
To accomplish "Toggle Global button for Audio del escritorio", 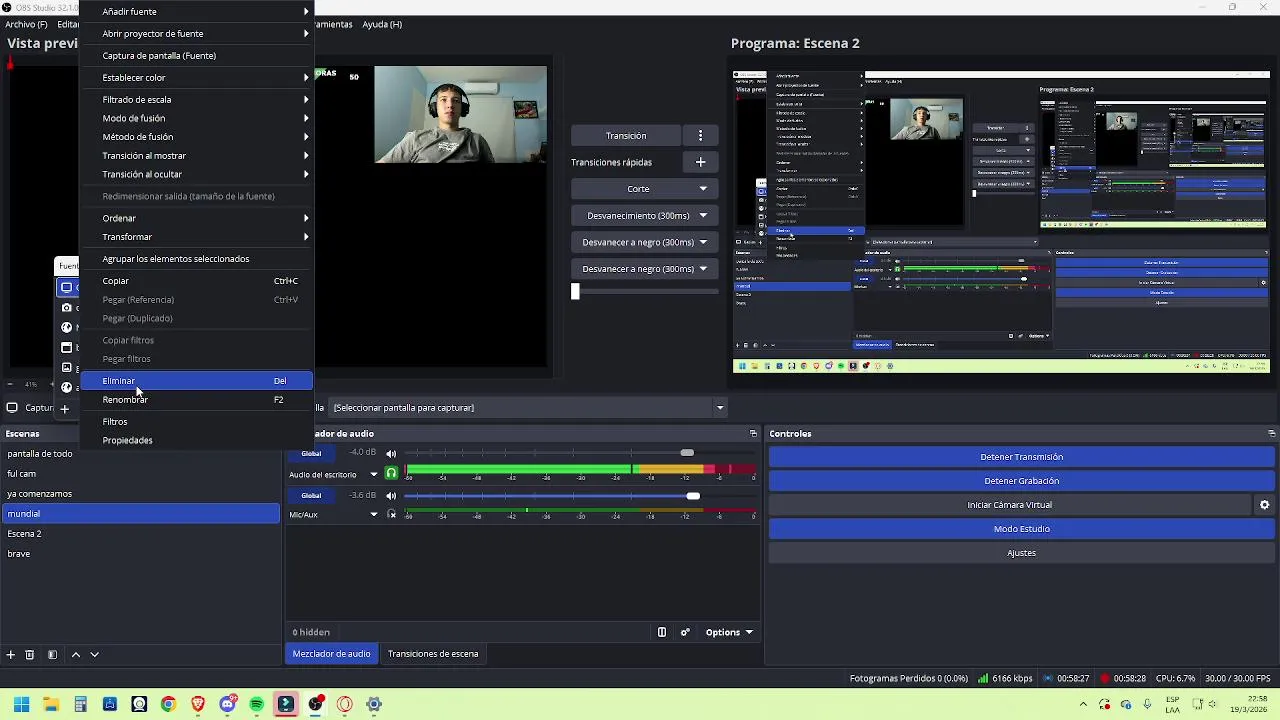I will 311,454.
